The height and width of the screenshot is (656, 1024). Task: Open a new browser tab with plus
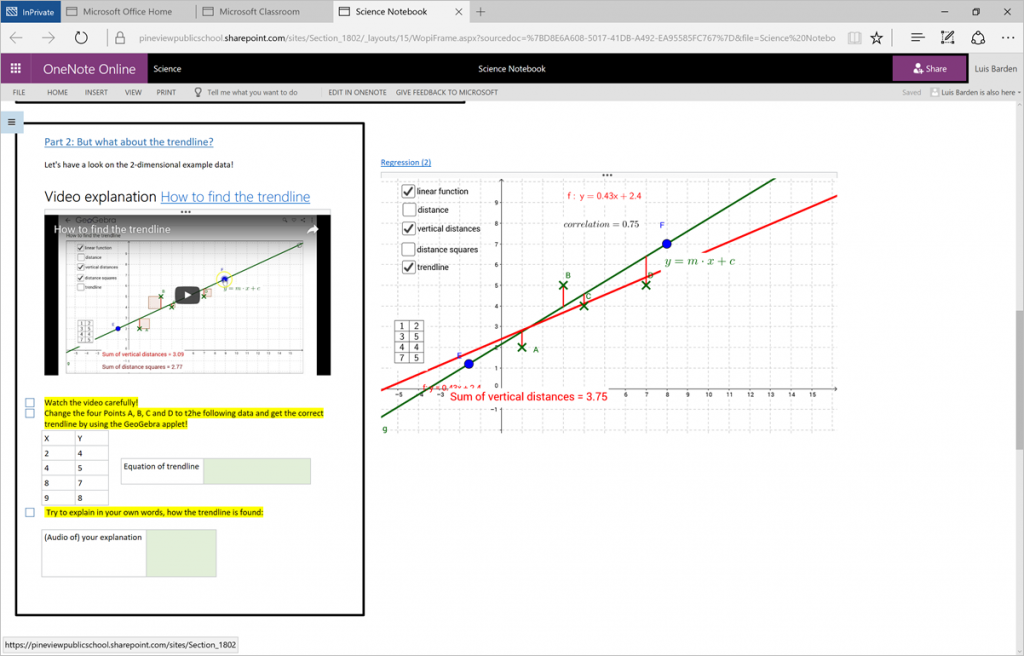tap(481, 12)
